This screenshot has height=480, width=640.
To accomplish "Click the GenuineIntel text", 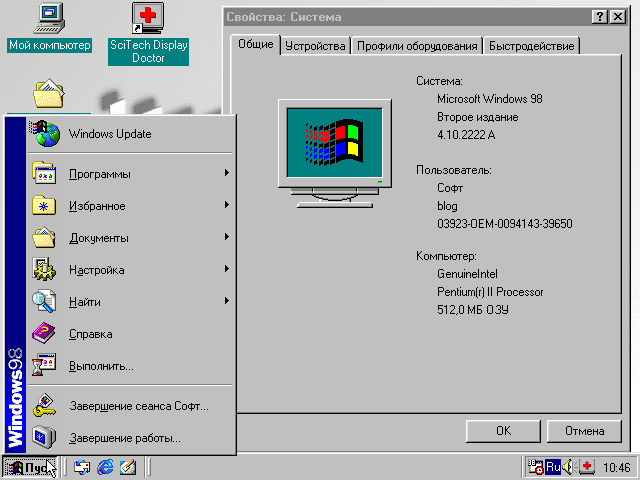I will [467, 274].
